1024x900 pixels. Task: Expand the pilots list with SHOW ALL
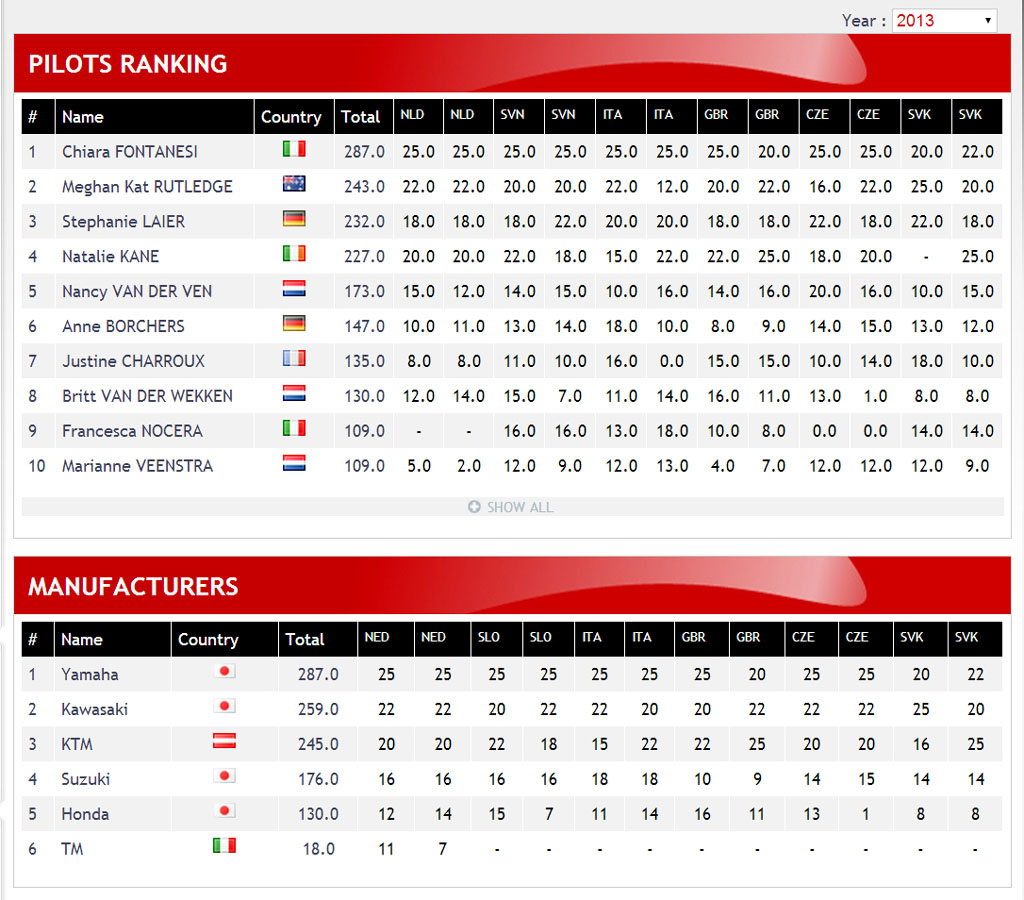click(x=519, y=507)
